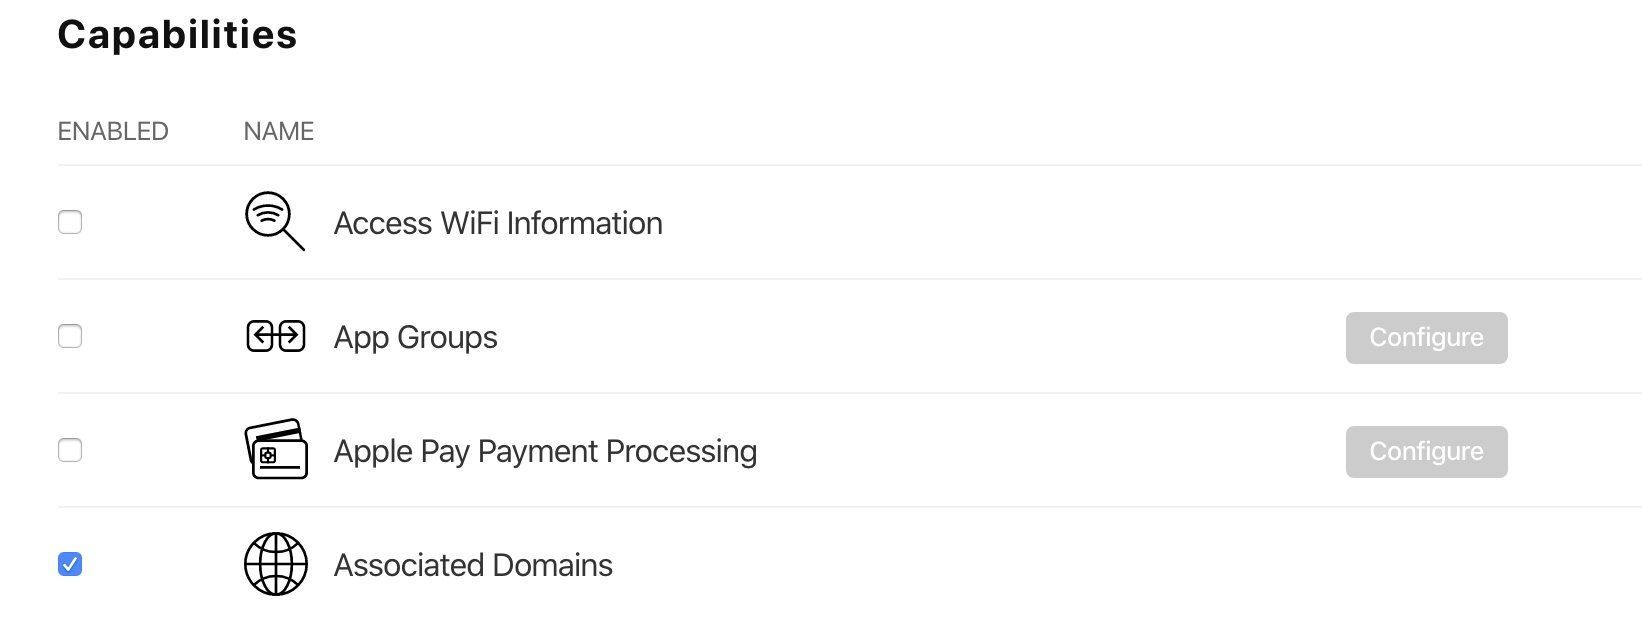Click divider between App Groups and Apple Pay rows
This screenshot has width=1642, height=620.
coord(850,393)
